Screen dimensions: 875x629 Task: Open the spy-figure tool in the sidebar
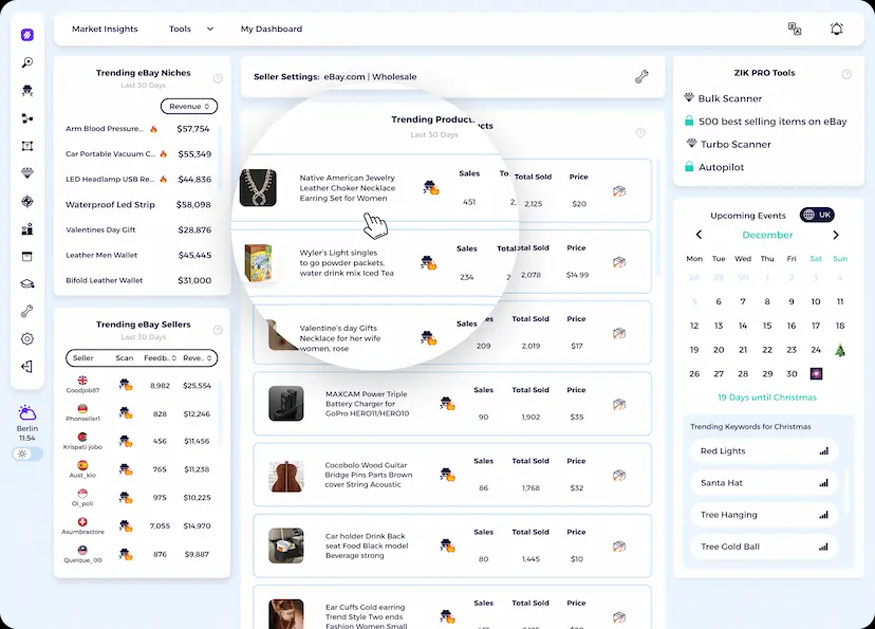point(27,90)
